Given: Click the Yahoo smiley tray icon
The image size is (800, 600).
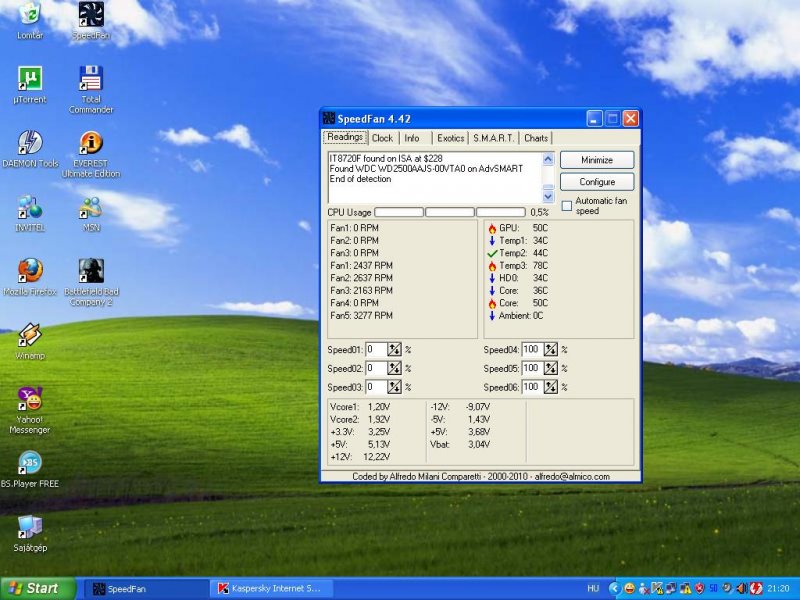Looking at the screenshot, I should pos(630,588).
